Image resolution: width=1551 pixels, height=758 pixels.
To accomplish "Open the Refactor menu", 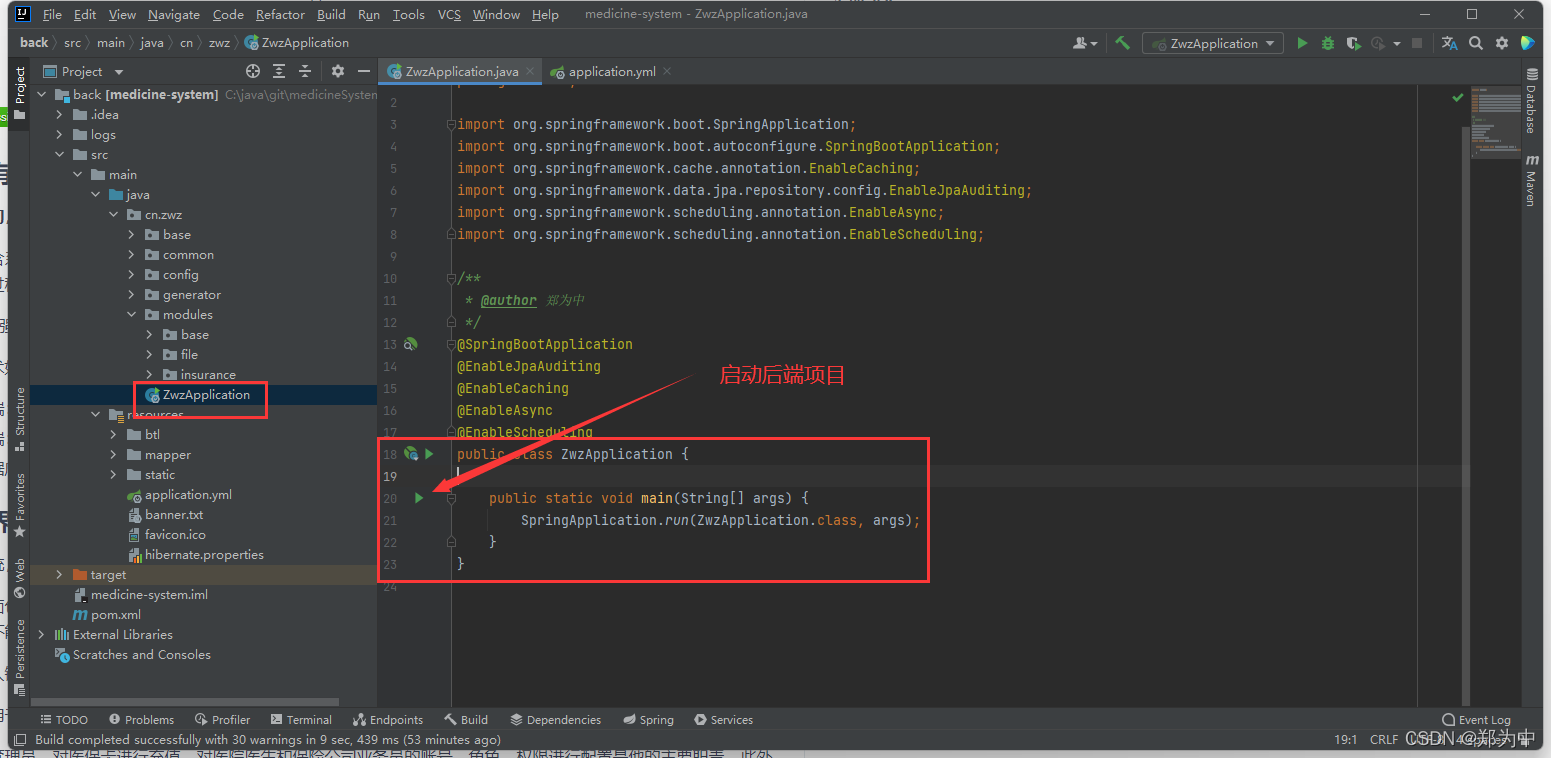I will [280, 15].
